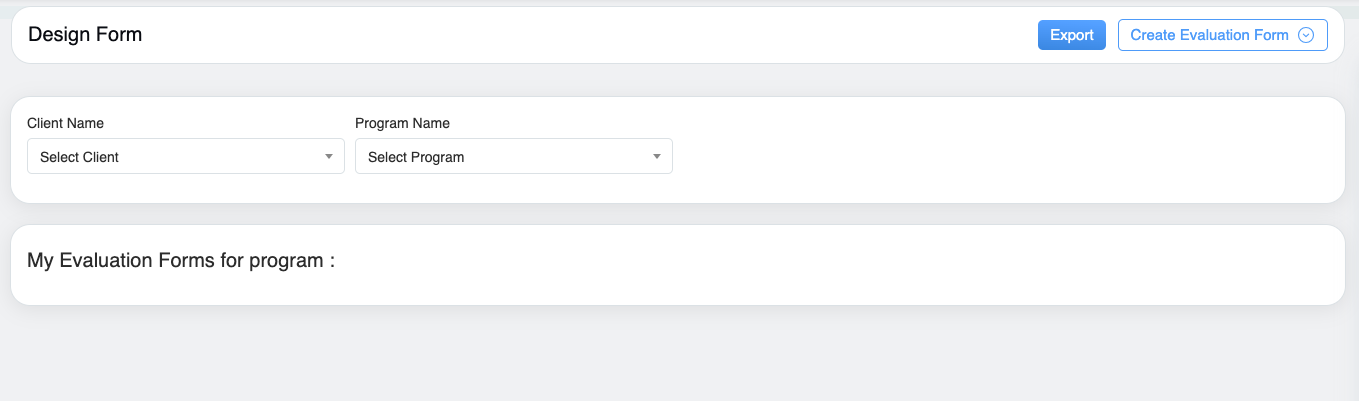
Task: Expand the program list under Program Name
Action: click(513, 157)
